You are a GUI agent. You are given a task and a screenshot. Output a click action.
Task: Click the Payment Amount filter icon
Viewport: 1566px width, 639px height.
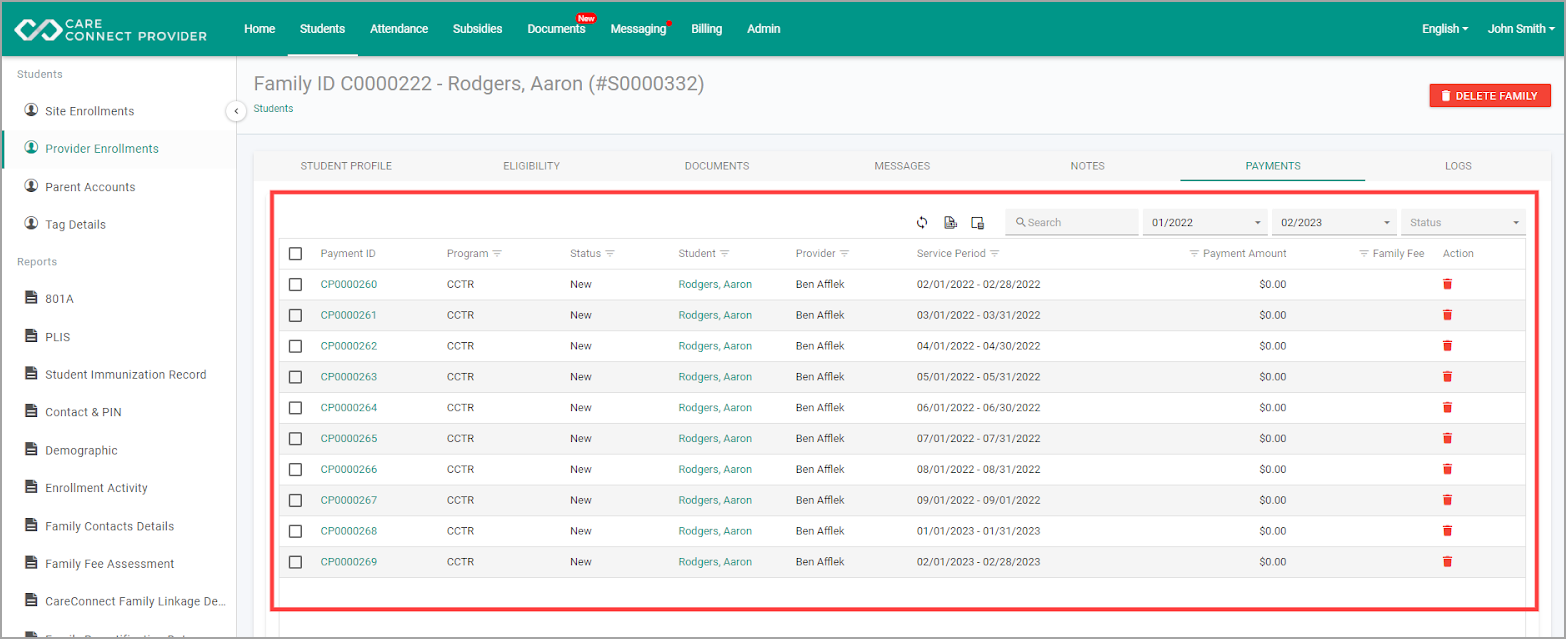tap(1194, 254)
